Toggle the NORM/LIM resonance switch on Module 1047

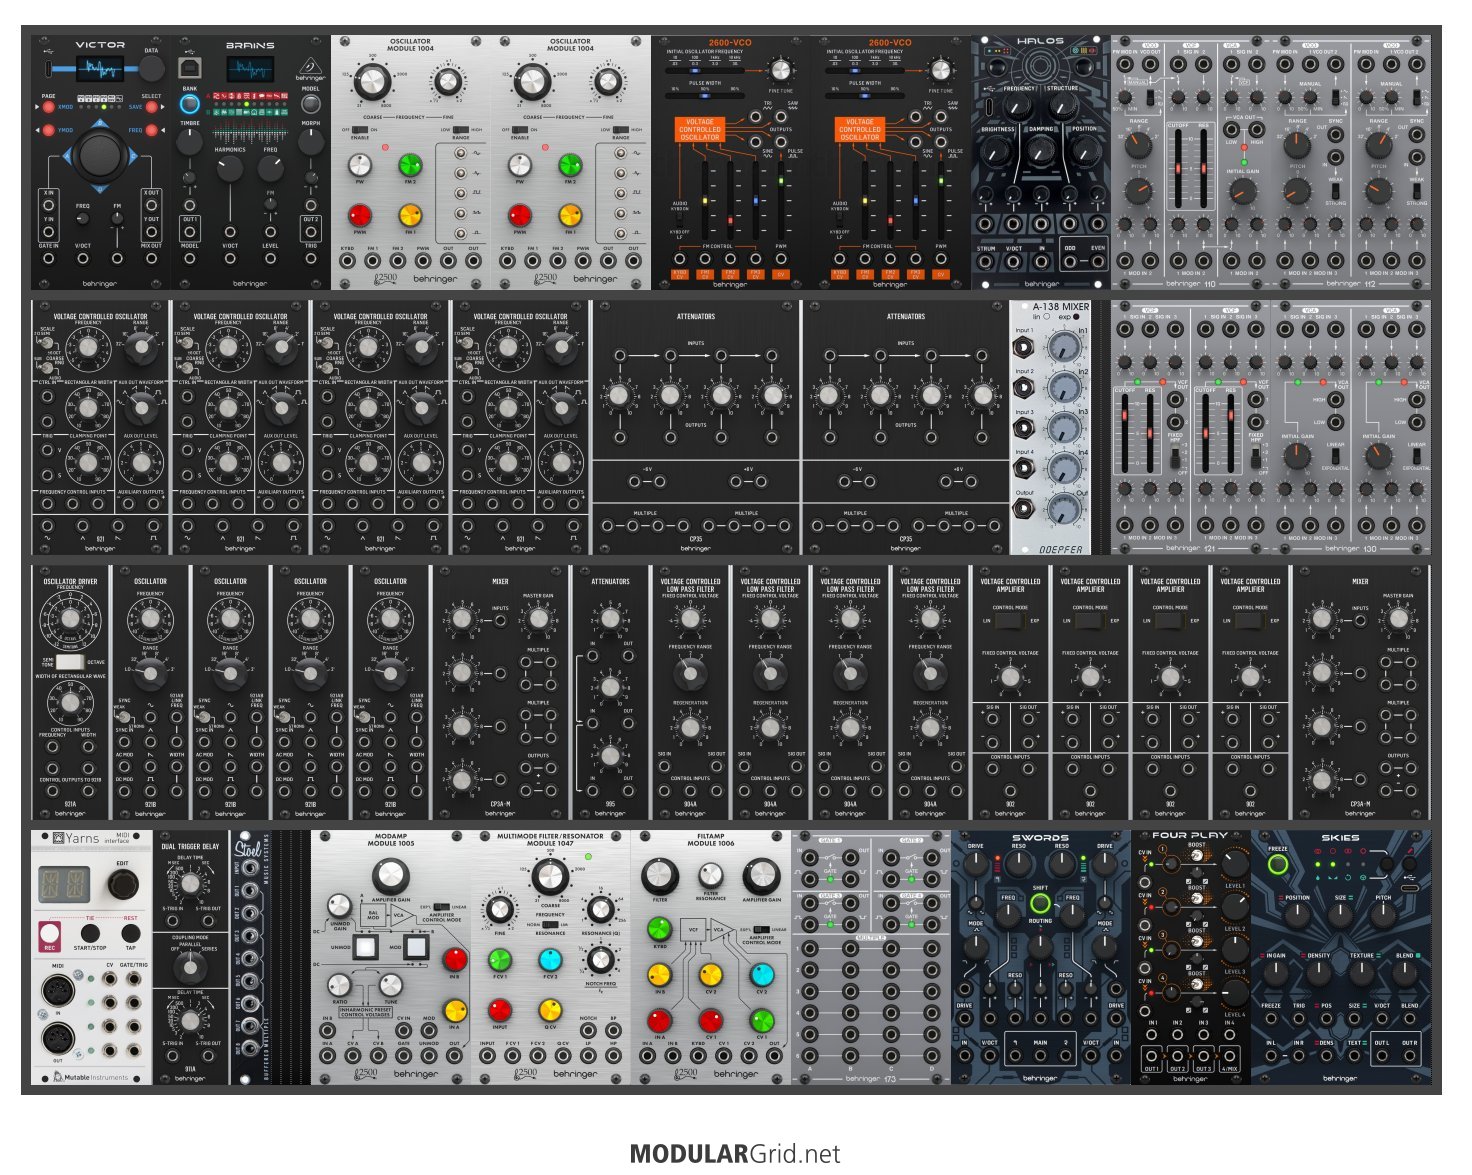pos(550,924)
